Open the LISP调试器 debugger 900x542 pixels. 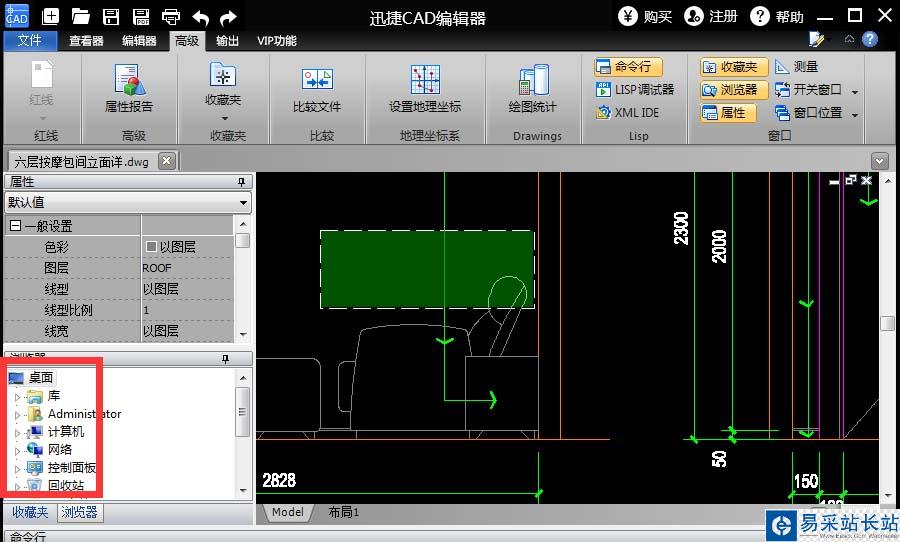pyautogui.click(x=635, y=90)
